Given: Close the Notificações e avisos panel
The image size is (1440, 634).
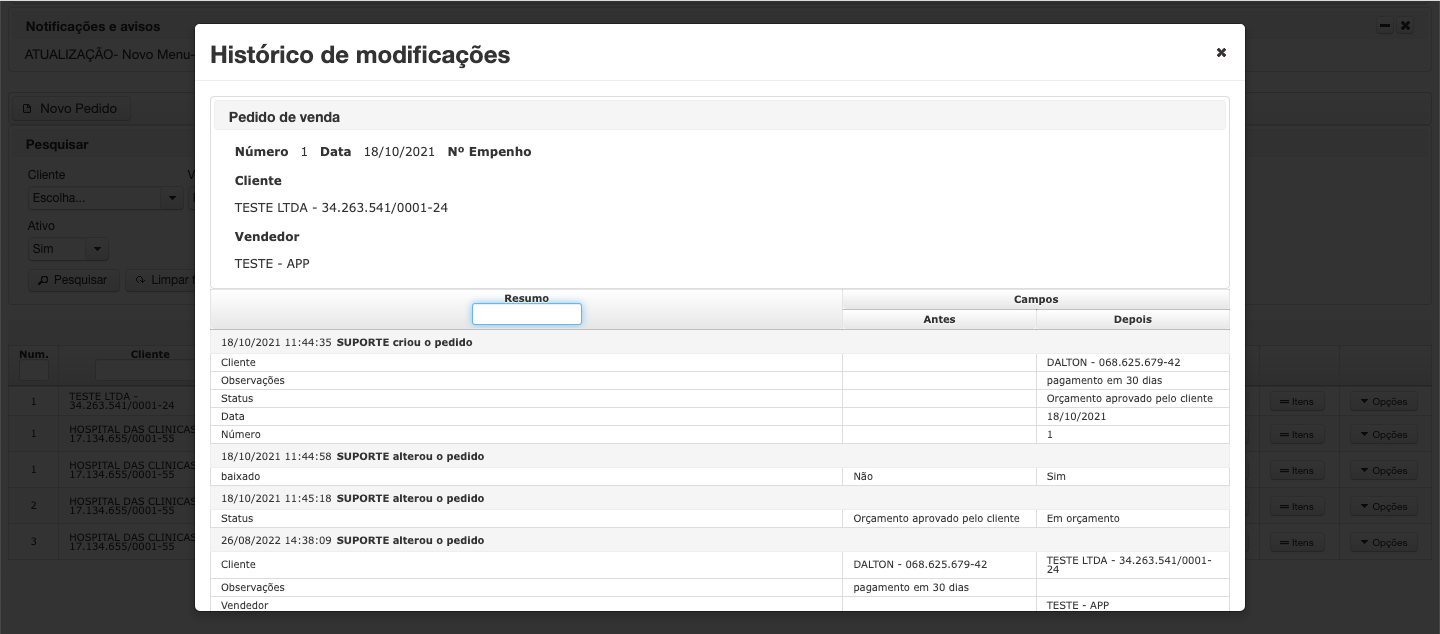Looking at the screenshot, I should [x=1405, y=25].
